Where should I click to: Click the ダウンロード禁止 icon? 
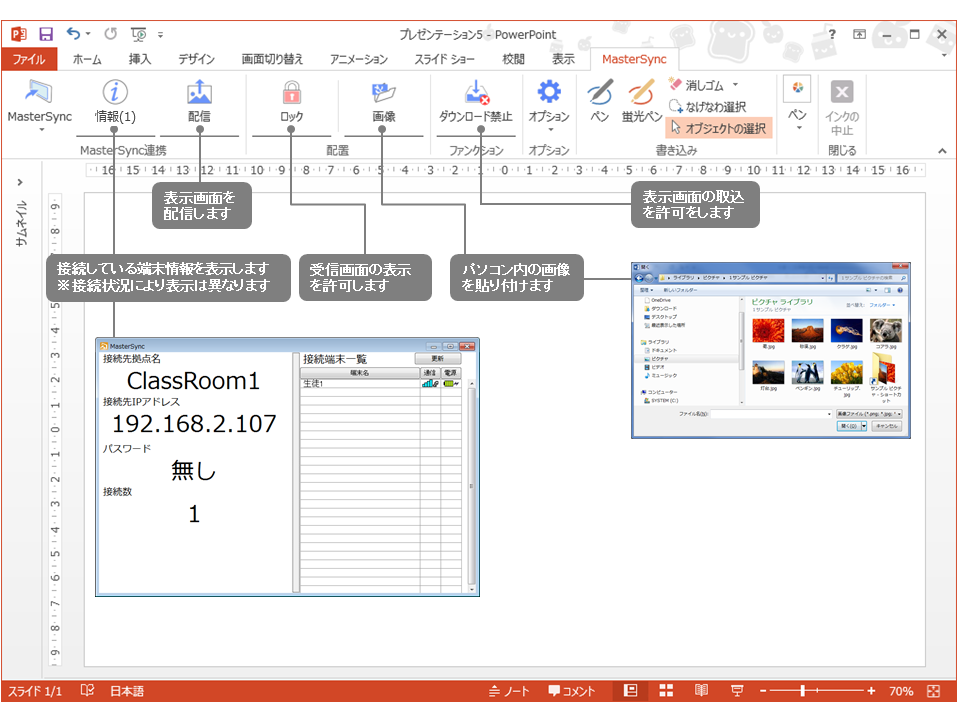(x=476, y=93)
